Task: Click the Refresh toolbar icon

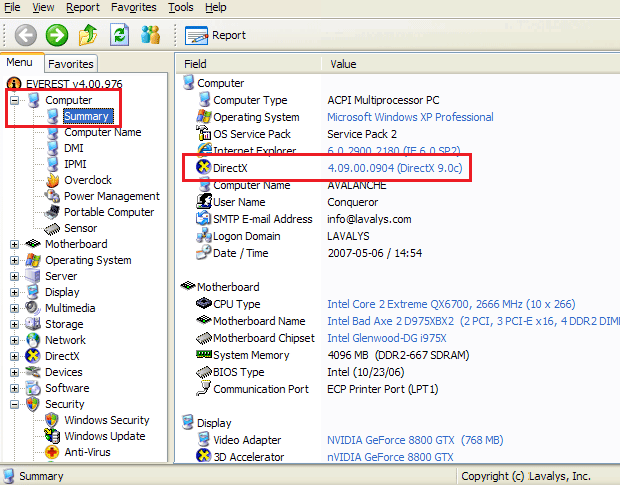Action: tap(120, 35)
